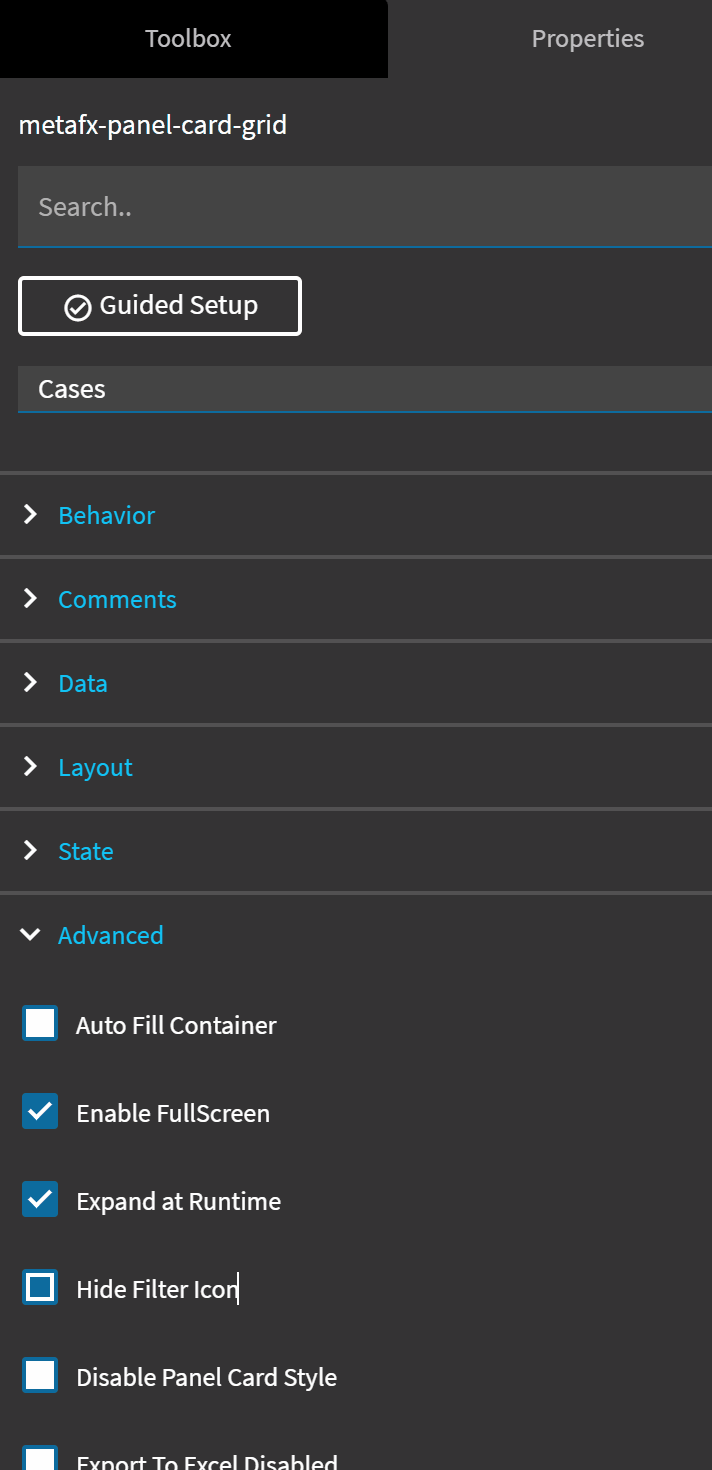Click the checkmark icon inside Guided Setup
Screen dimensions: 712x1470
78,306
